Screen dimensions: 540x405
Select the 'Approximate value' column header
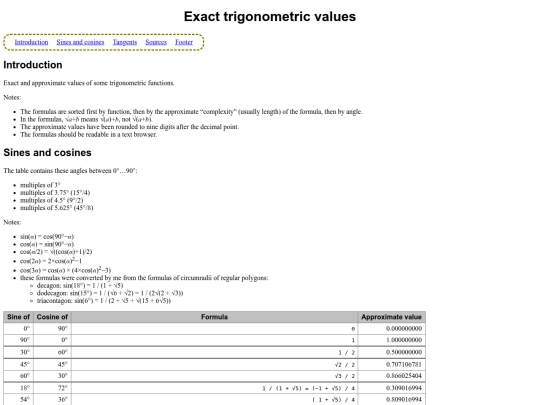[x=391, y=317]
